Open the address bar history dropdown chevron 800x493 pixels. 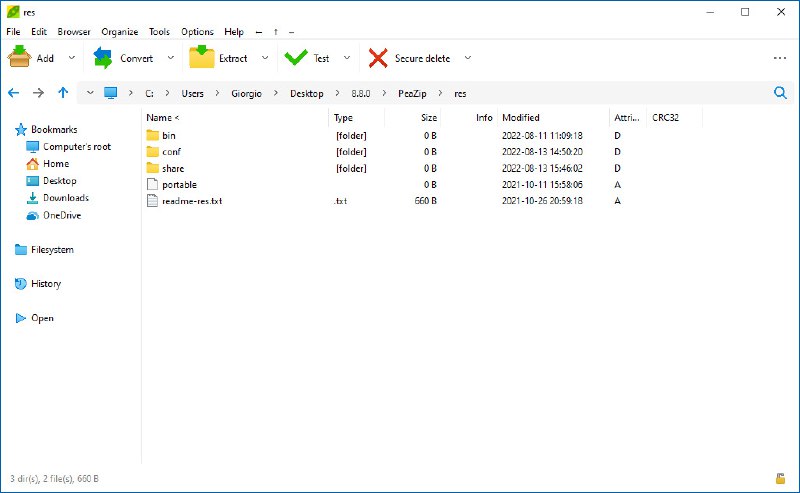click(x=90, y=93)
